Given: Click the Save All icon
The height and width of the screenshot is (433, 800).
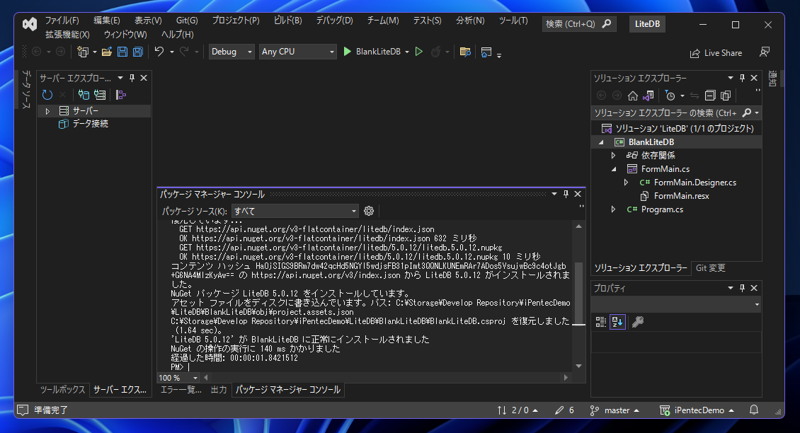Looking at the screenshot, I should point(138,52).
